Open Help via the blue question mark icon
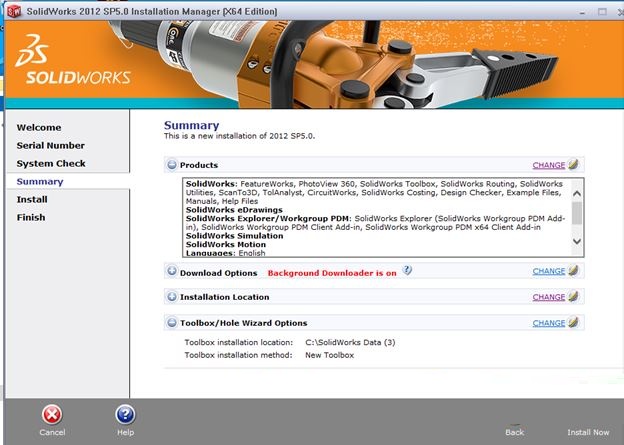The width and height of the screenshot is (624, 445). 125,415
